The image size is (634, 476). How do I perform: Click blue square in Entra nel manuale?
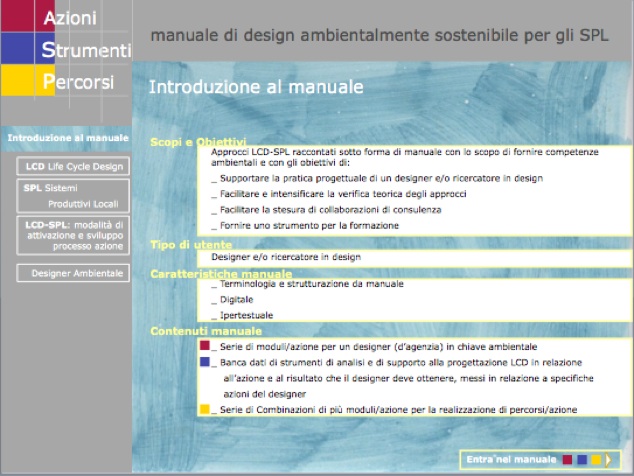(582, 460)
